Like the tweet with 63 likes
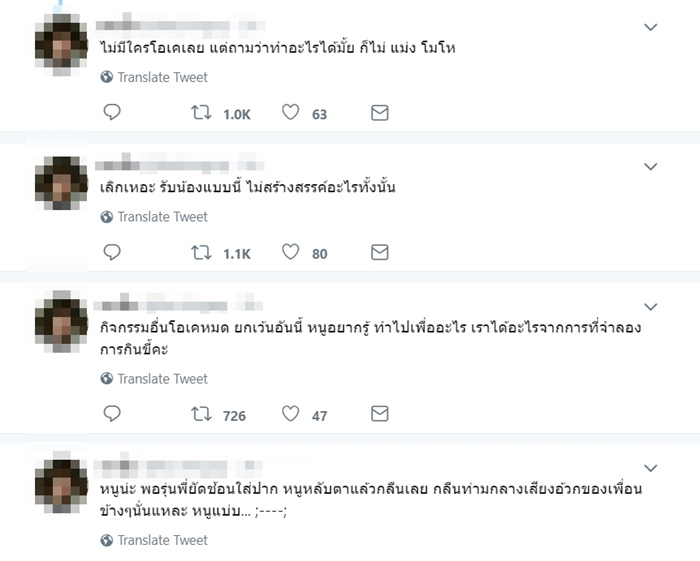 (x=290, y=113)
